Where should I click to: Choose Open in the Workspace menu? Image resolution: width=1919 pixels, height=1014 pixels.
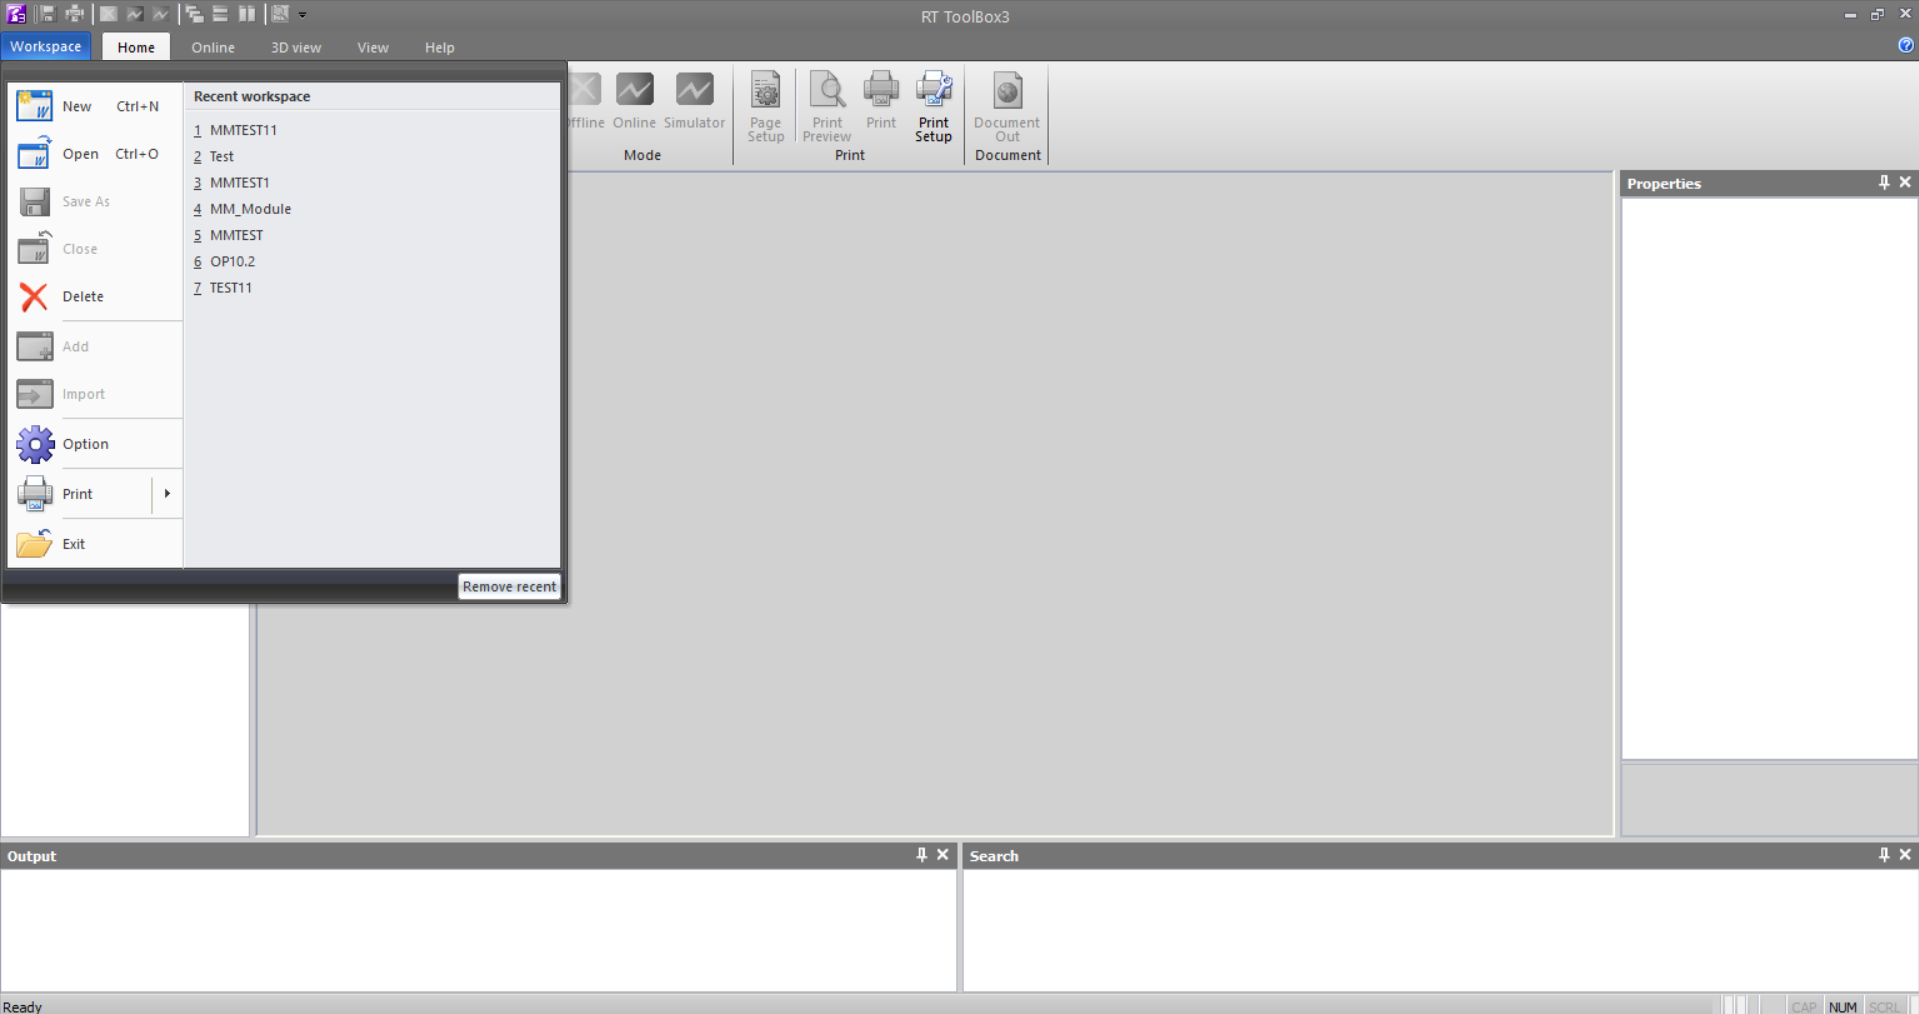click(96, 154)
